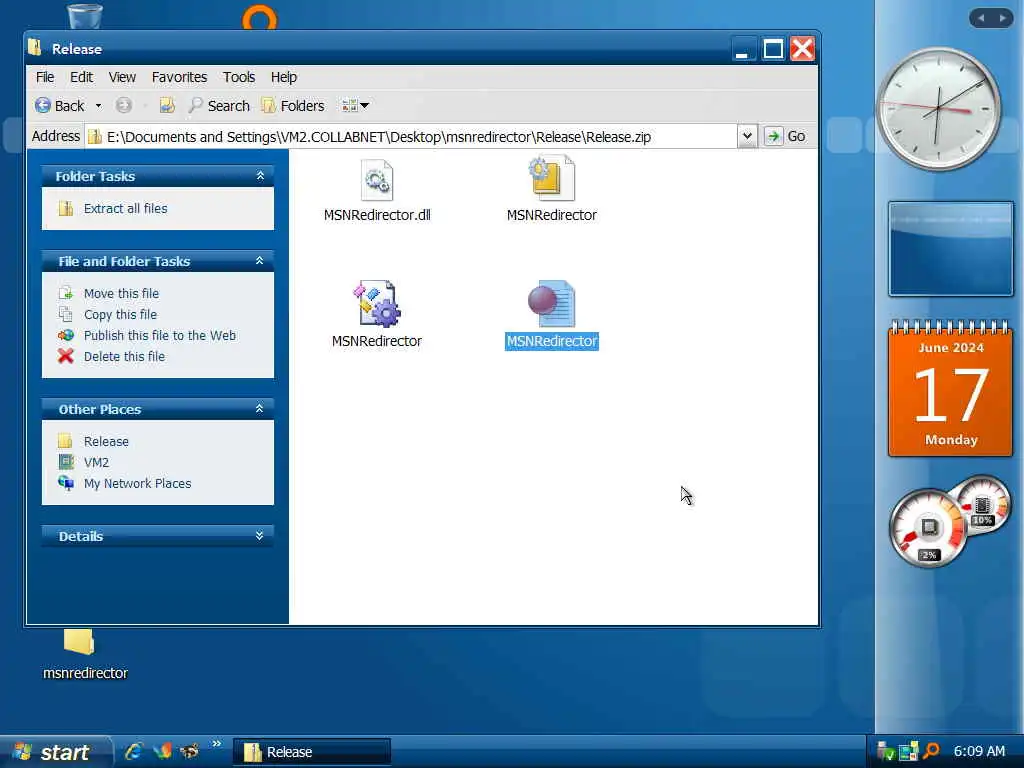
Task: Click Move this file link
Action: point(121,293)
